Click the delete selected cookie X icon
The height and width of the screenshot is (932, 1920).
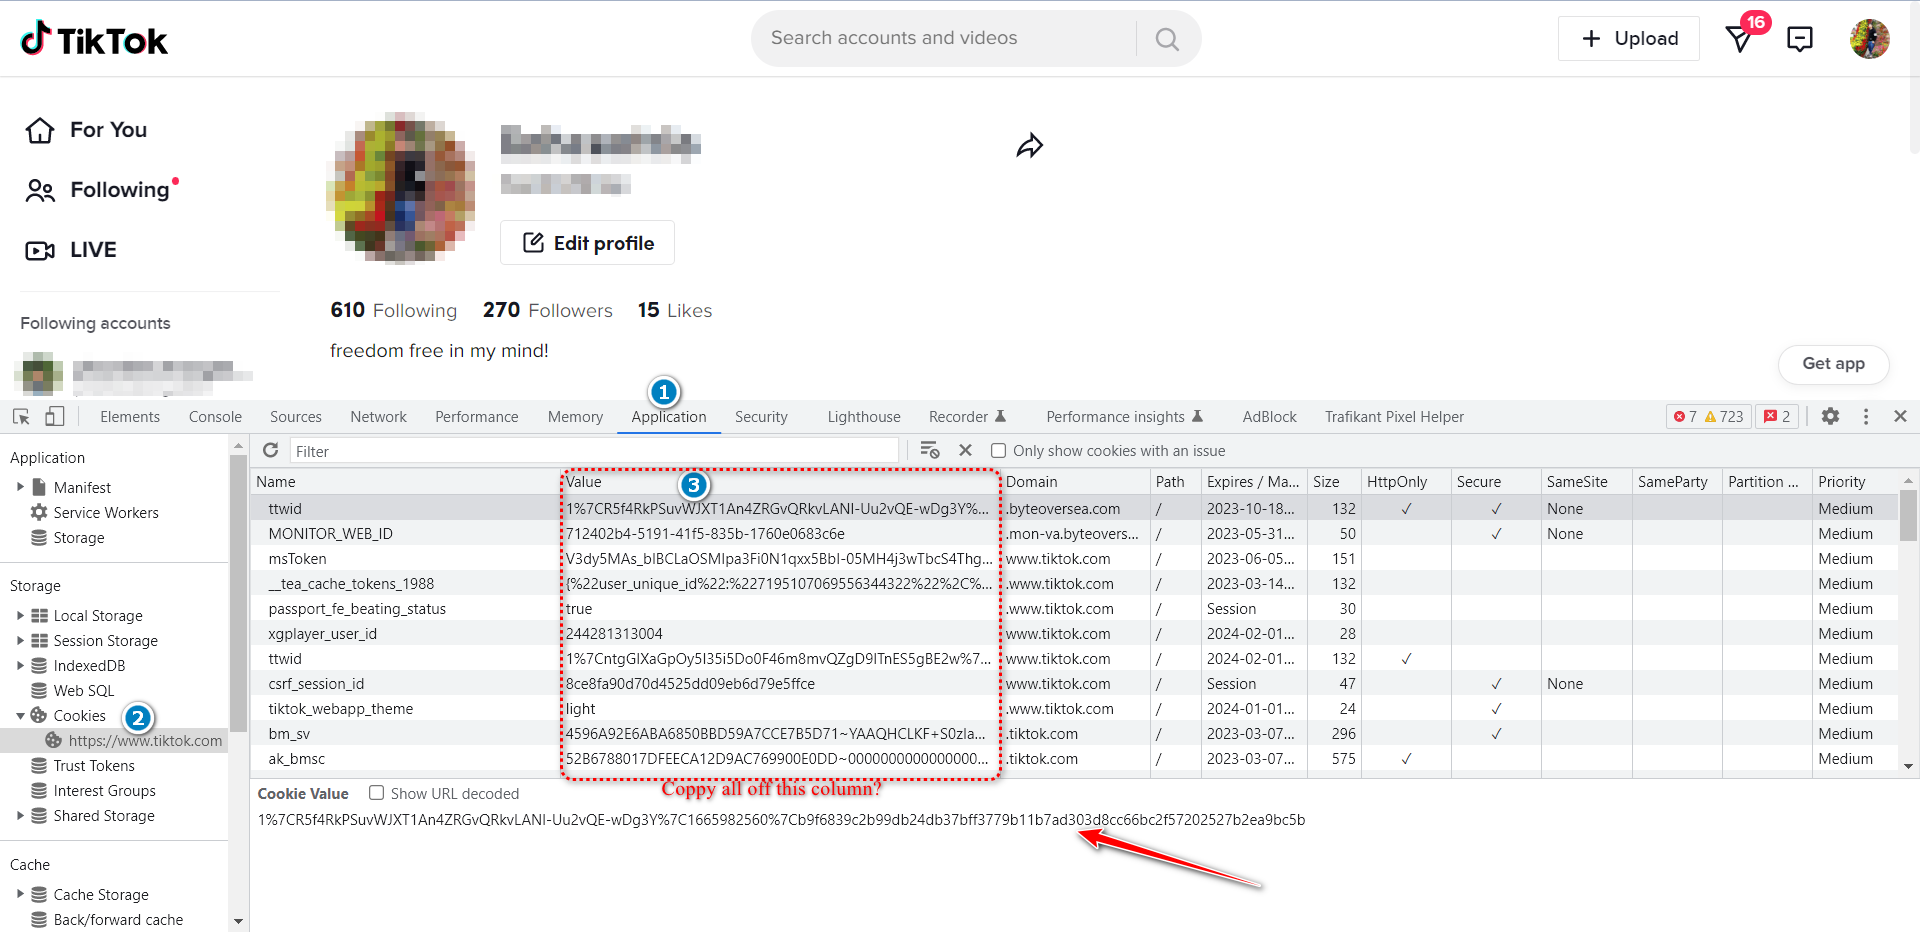coord(965,450)
